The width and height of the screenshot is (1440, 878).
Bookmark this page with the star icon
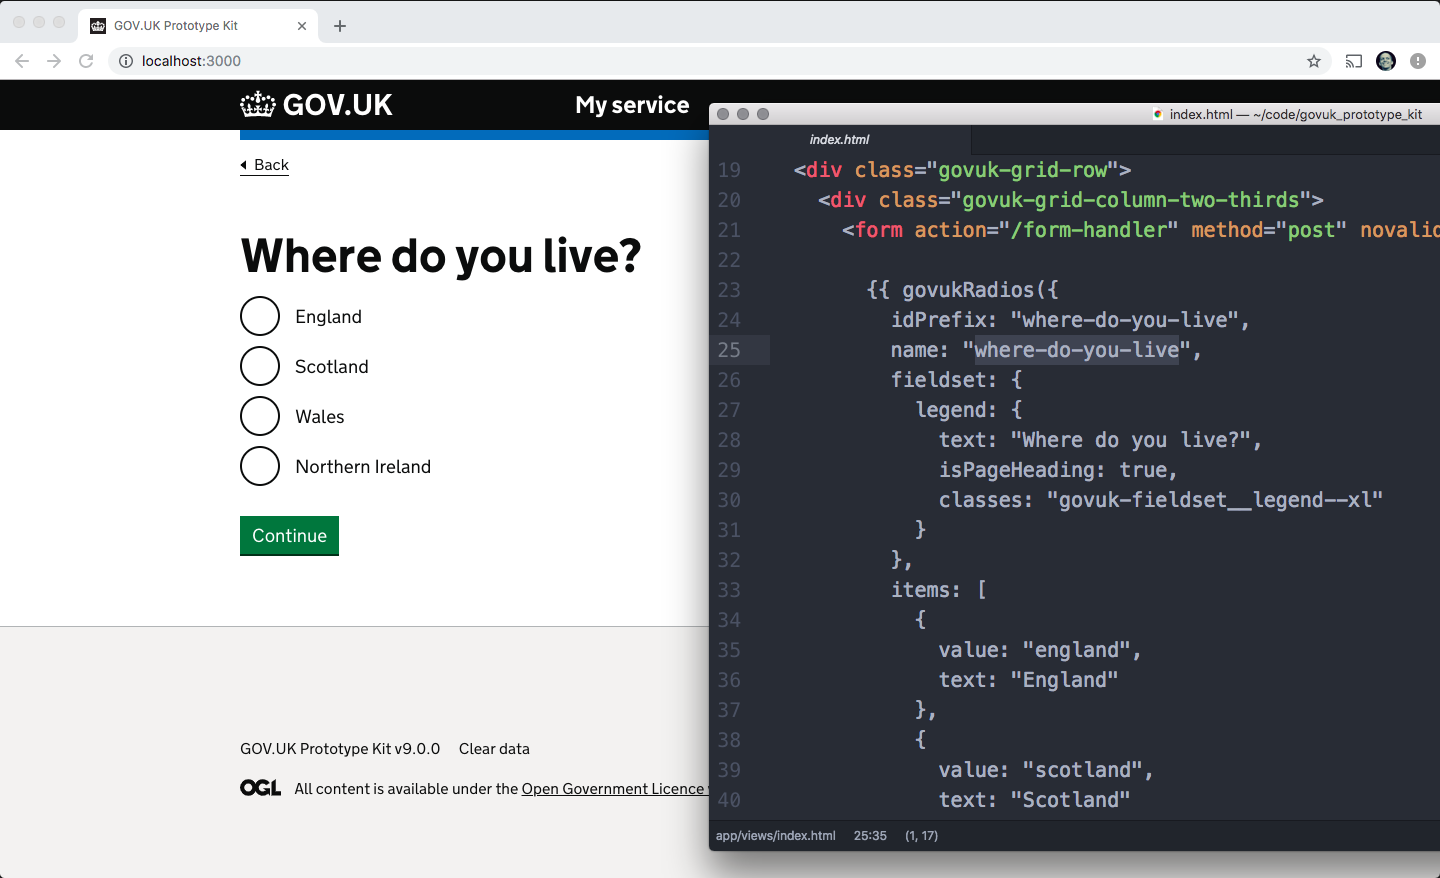(x=1314, y=61)
